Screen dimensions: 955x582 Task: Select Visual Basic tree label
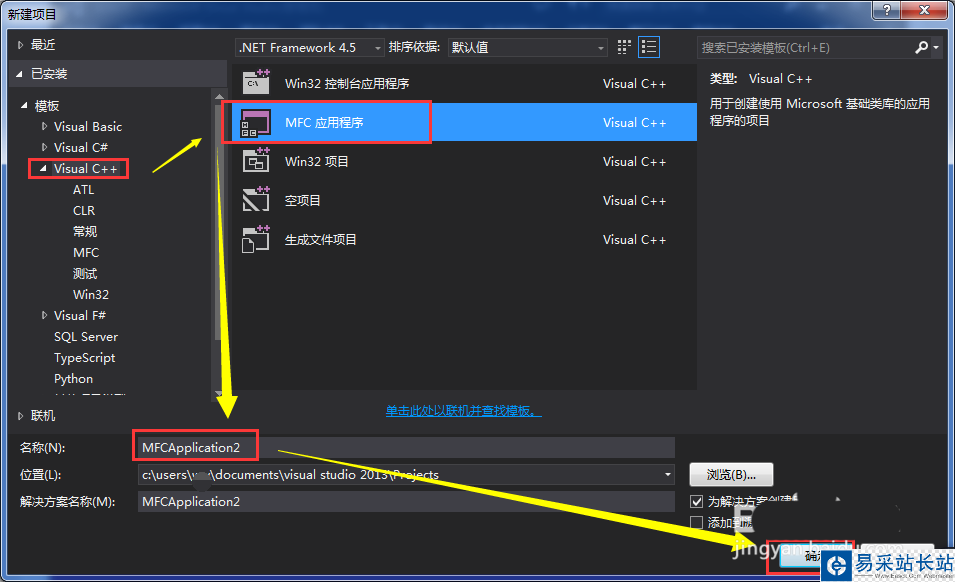88,127
